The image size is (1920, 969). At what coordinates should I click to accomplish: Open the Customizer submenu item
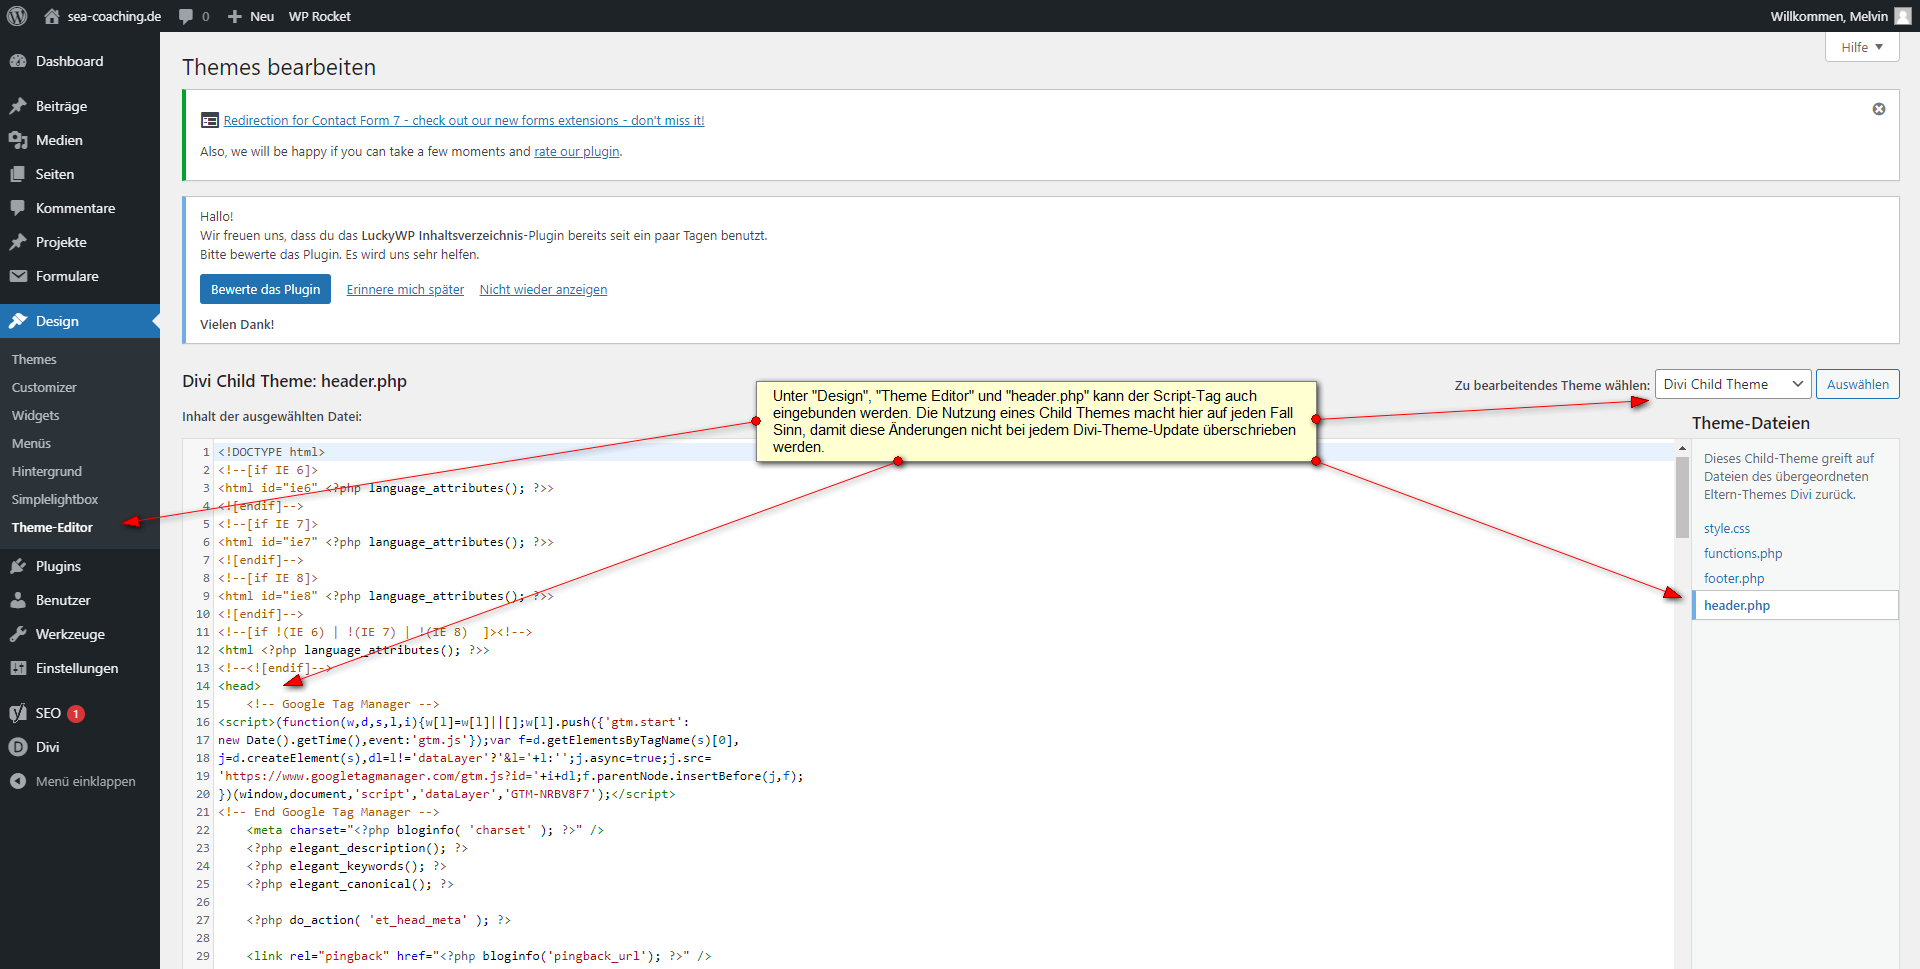tap(44, 387)
